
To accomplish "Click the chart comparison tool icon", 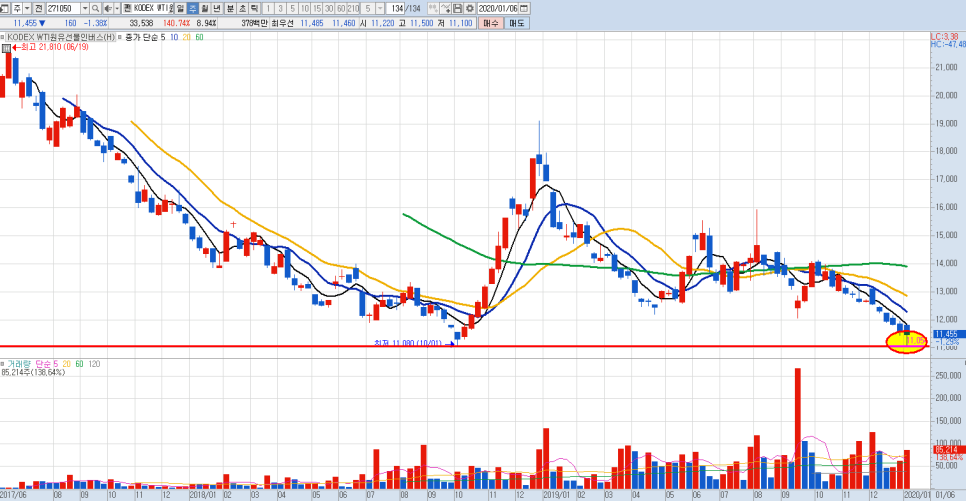I will pyautogui.click(x=433, y=9).
